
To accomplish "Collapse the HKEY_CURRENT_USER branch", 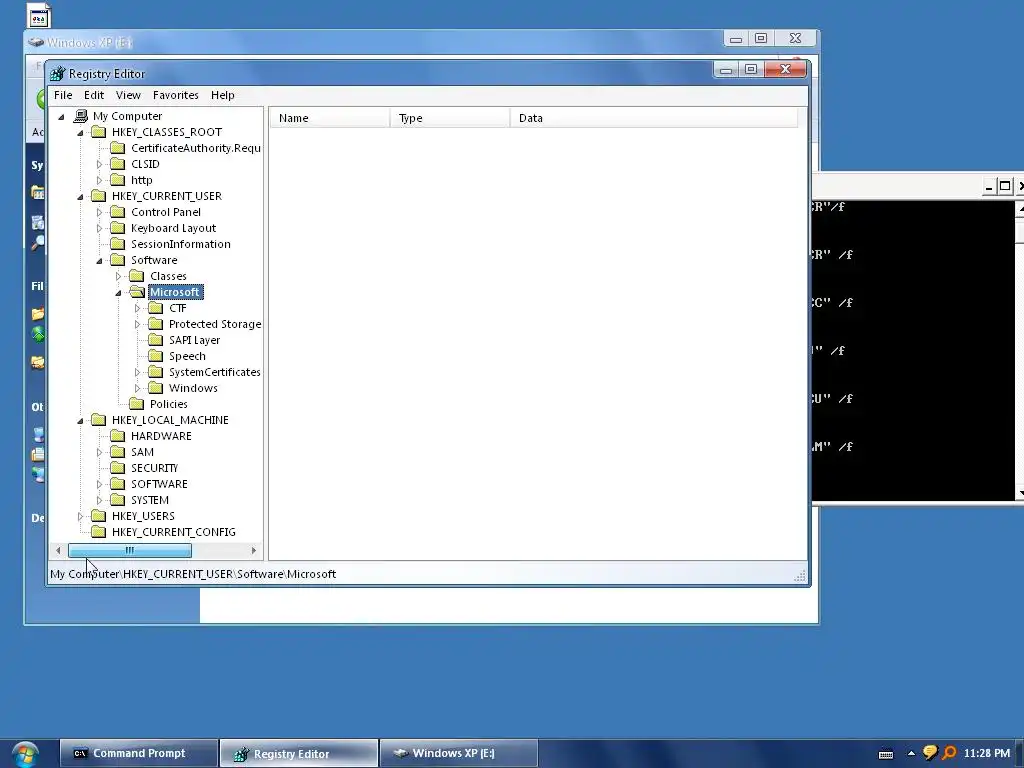I will 80,197.
